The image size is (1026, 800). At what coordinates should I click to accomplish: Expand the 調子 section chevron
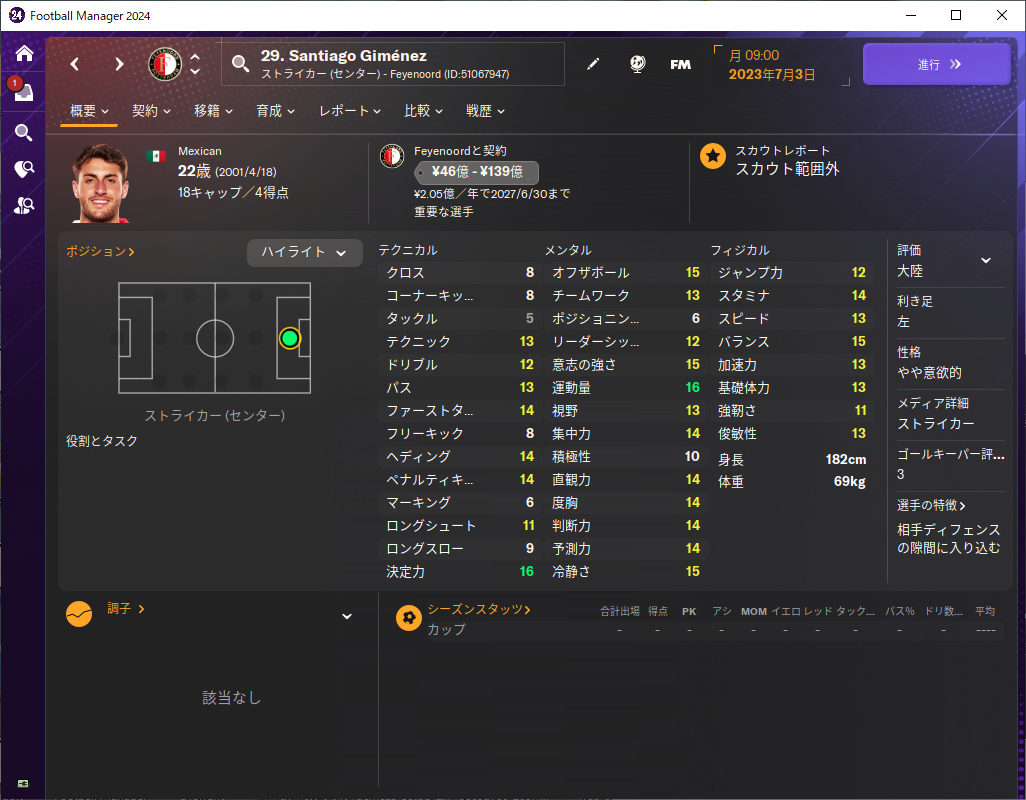(x=347, y=616)
